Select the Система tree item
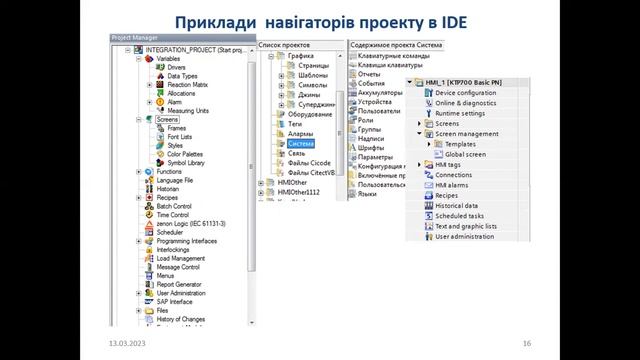Screen dimensions: 640x360 point(301,144)
